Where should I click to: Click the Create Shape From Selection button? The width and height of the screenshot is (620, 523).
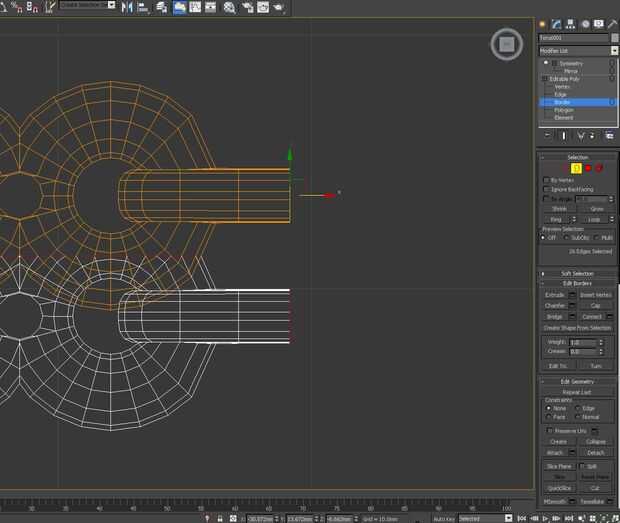577,328
